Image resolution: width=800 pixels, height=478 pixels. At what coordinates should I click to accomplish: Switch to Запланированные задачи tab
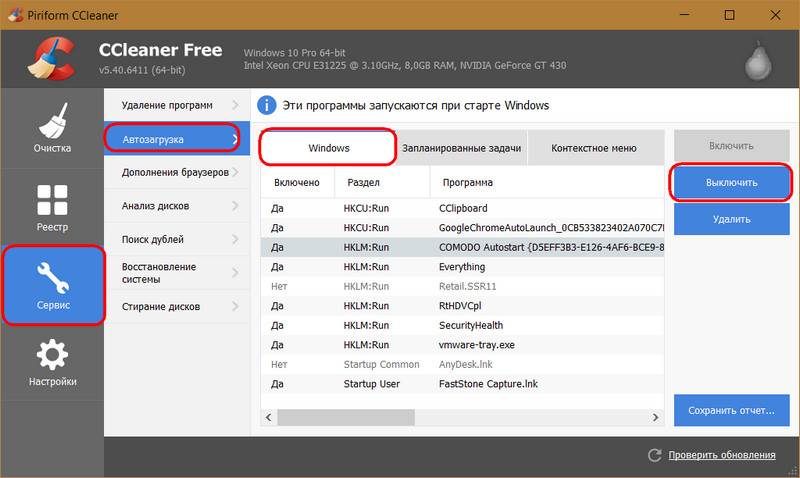(461, 148)
